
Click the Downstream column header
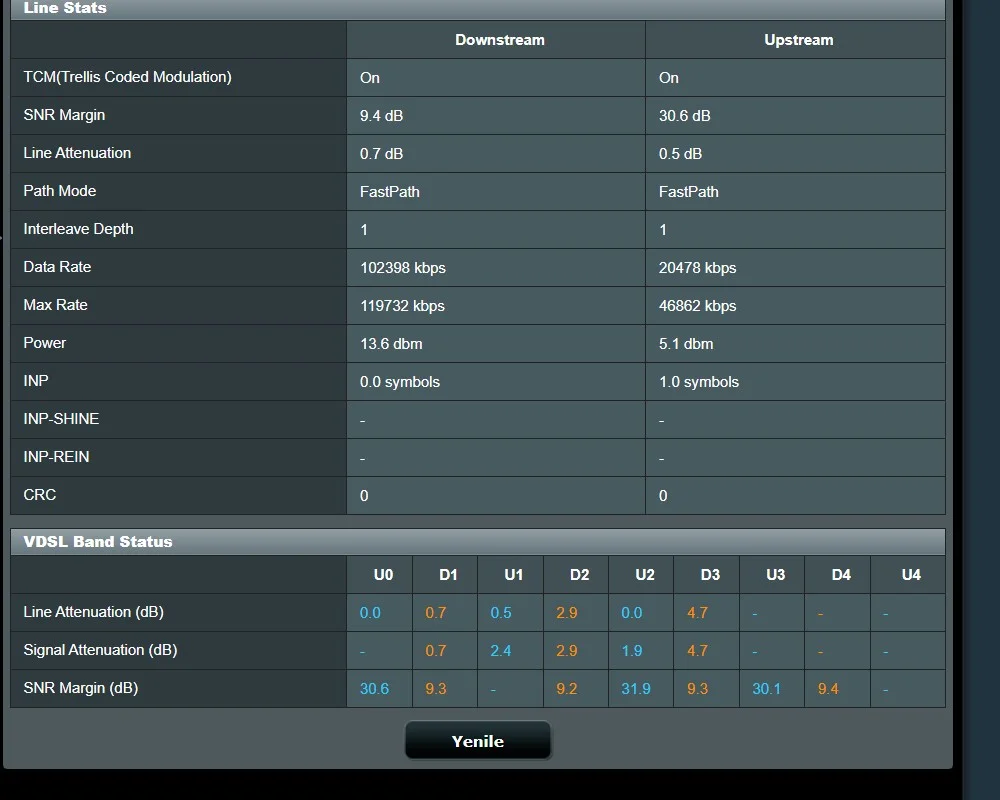tap(499, 40)
